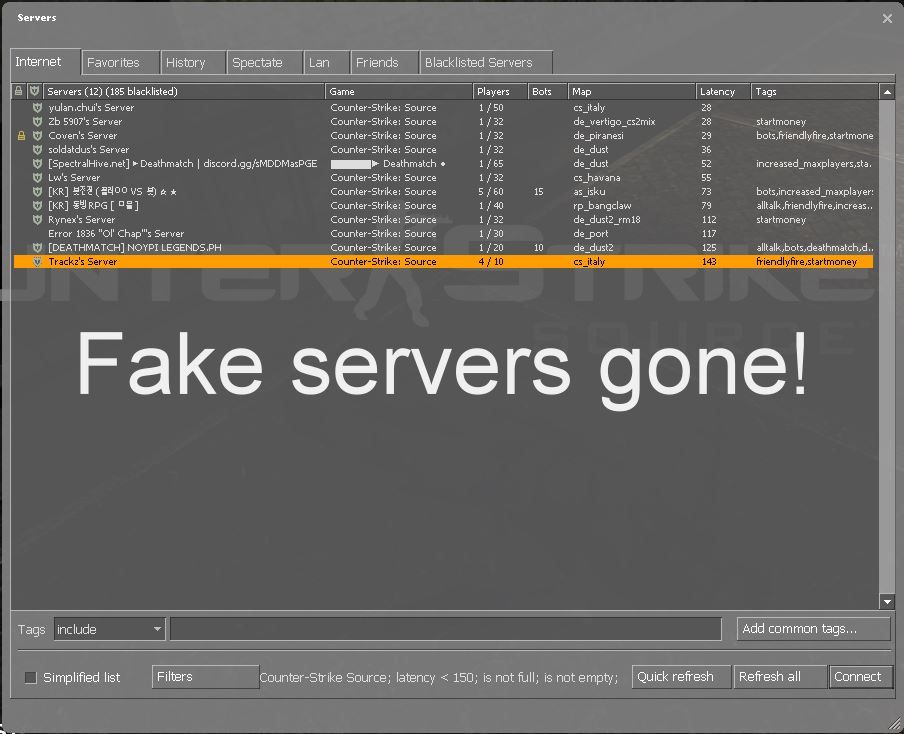
Task: Enable the Simplified list checkbox
Action: coord(31,677)
